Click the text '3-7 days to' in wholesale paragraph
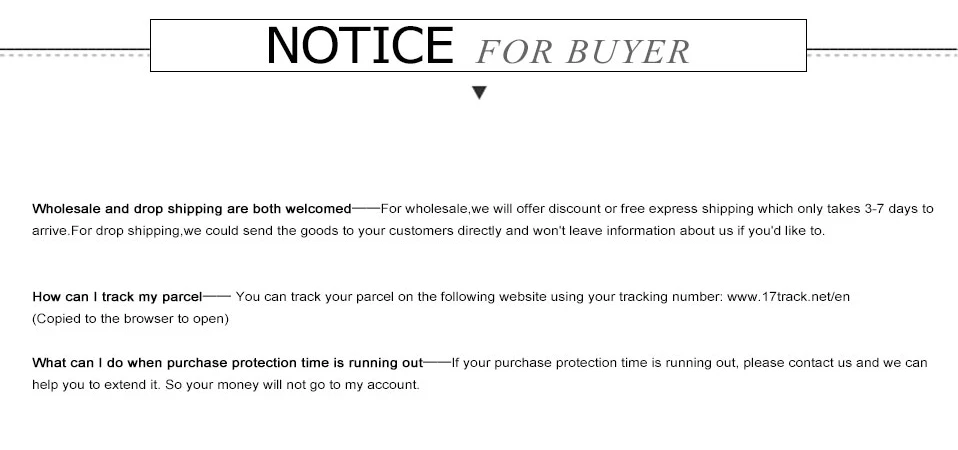Viewport: 958px width, 450px height. point(899,208)
